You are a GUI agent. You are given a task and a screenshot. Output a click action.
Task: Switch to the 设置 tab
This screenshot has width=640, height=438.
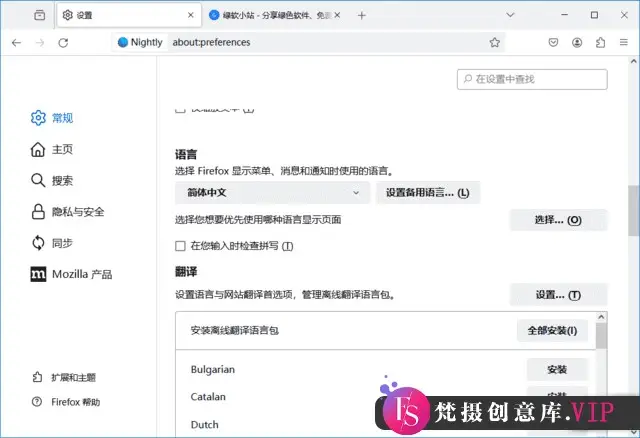point(129,15)
